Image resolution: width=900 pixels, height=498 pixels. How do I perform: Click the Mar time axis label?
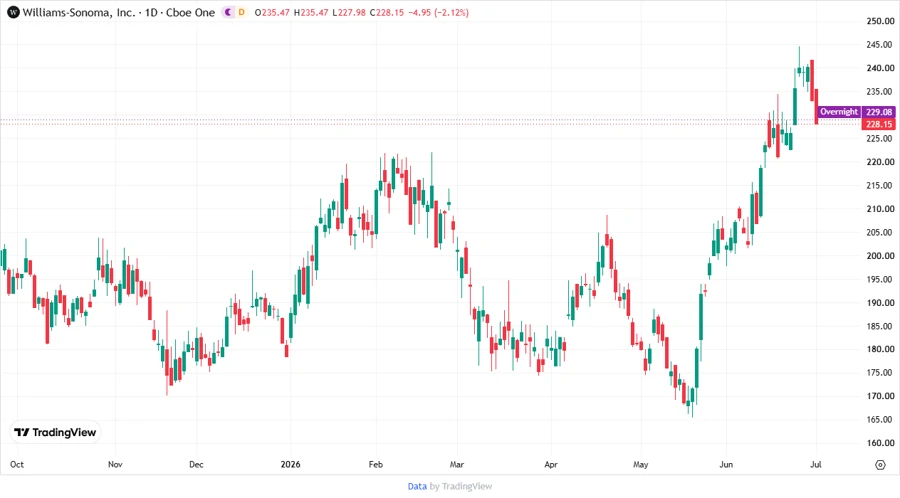coord(457,464)
